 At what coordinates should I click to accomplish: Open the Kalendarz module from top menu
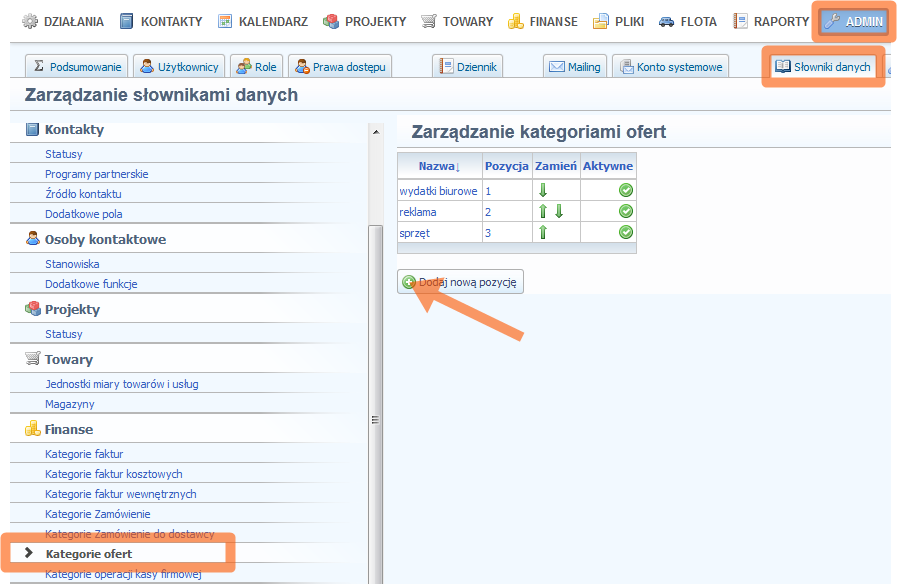[x=265, y=21]
